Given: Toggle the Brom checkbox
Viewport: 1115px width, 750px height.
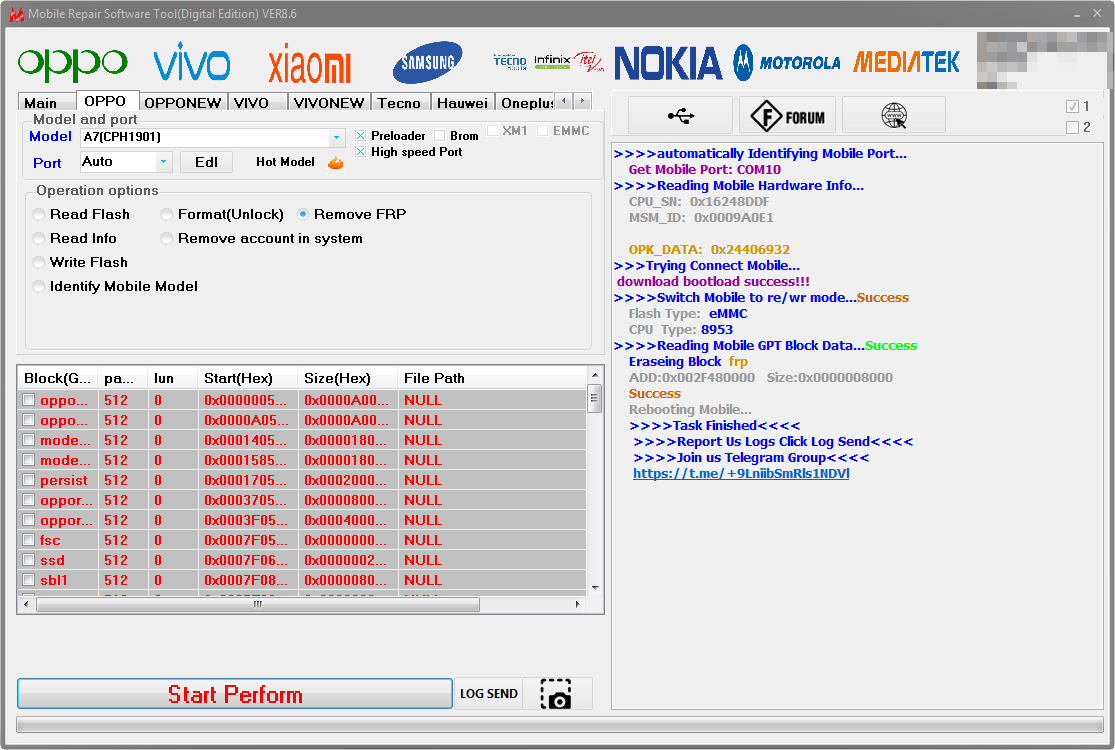Looking at the screenshot, I should tap(439, 136).
